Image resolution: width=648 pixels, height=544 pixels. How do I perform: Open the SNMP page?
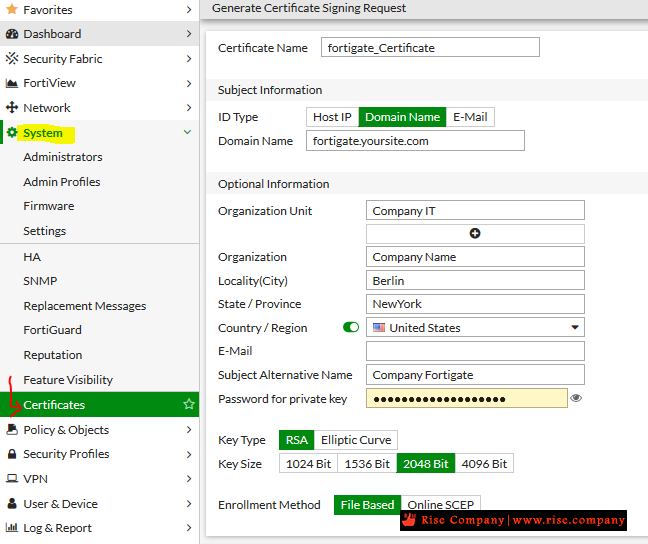[x=40, y=281]
